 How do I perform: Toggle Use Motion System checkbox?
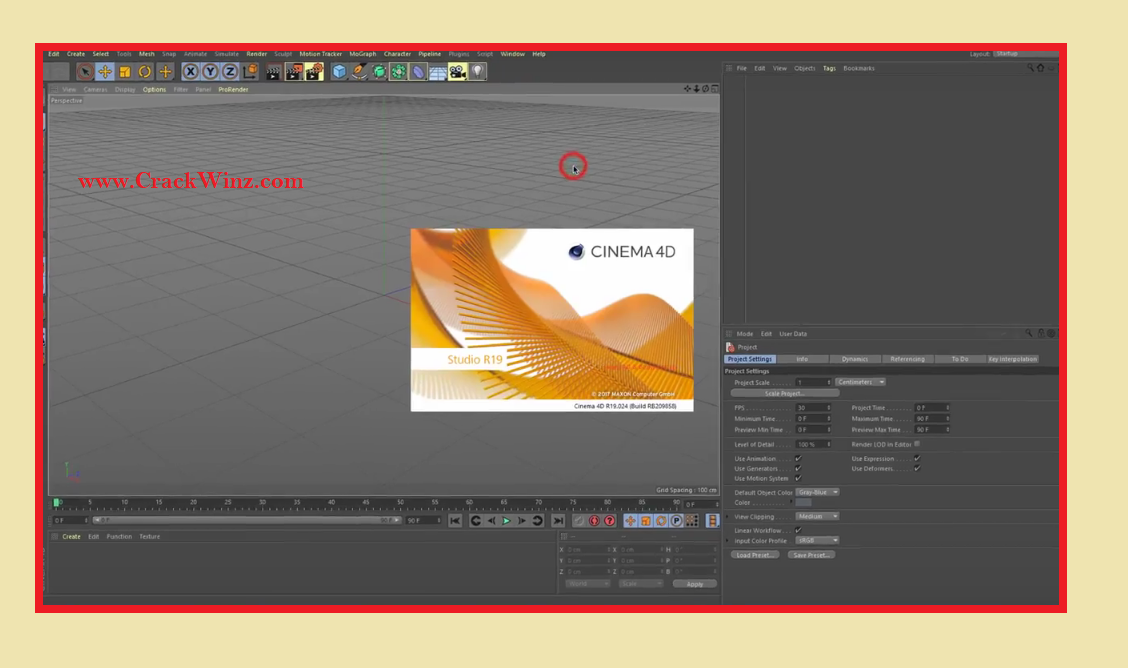(799, 478)
